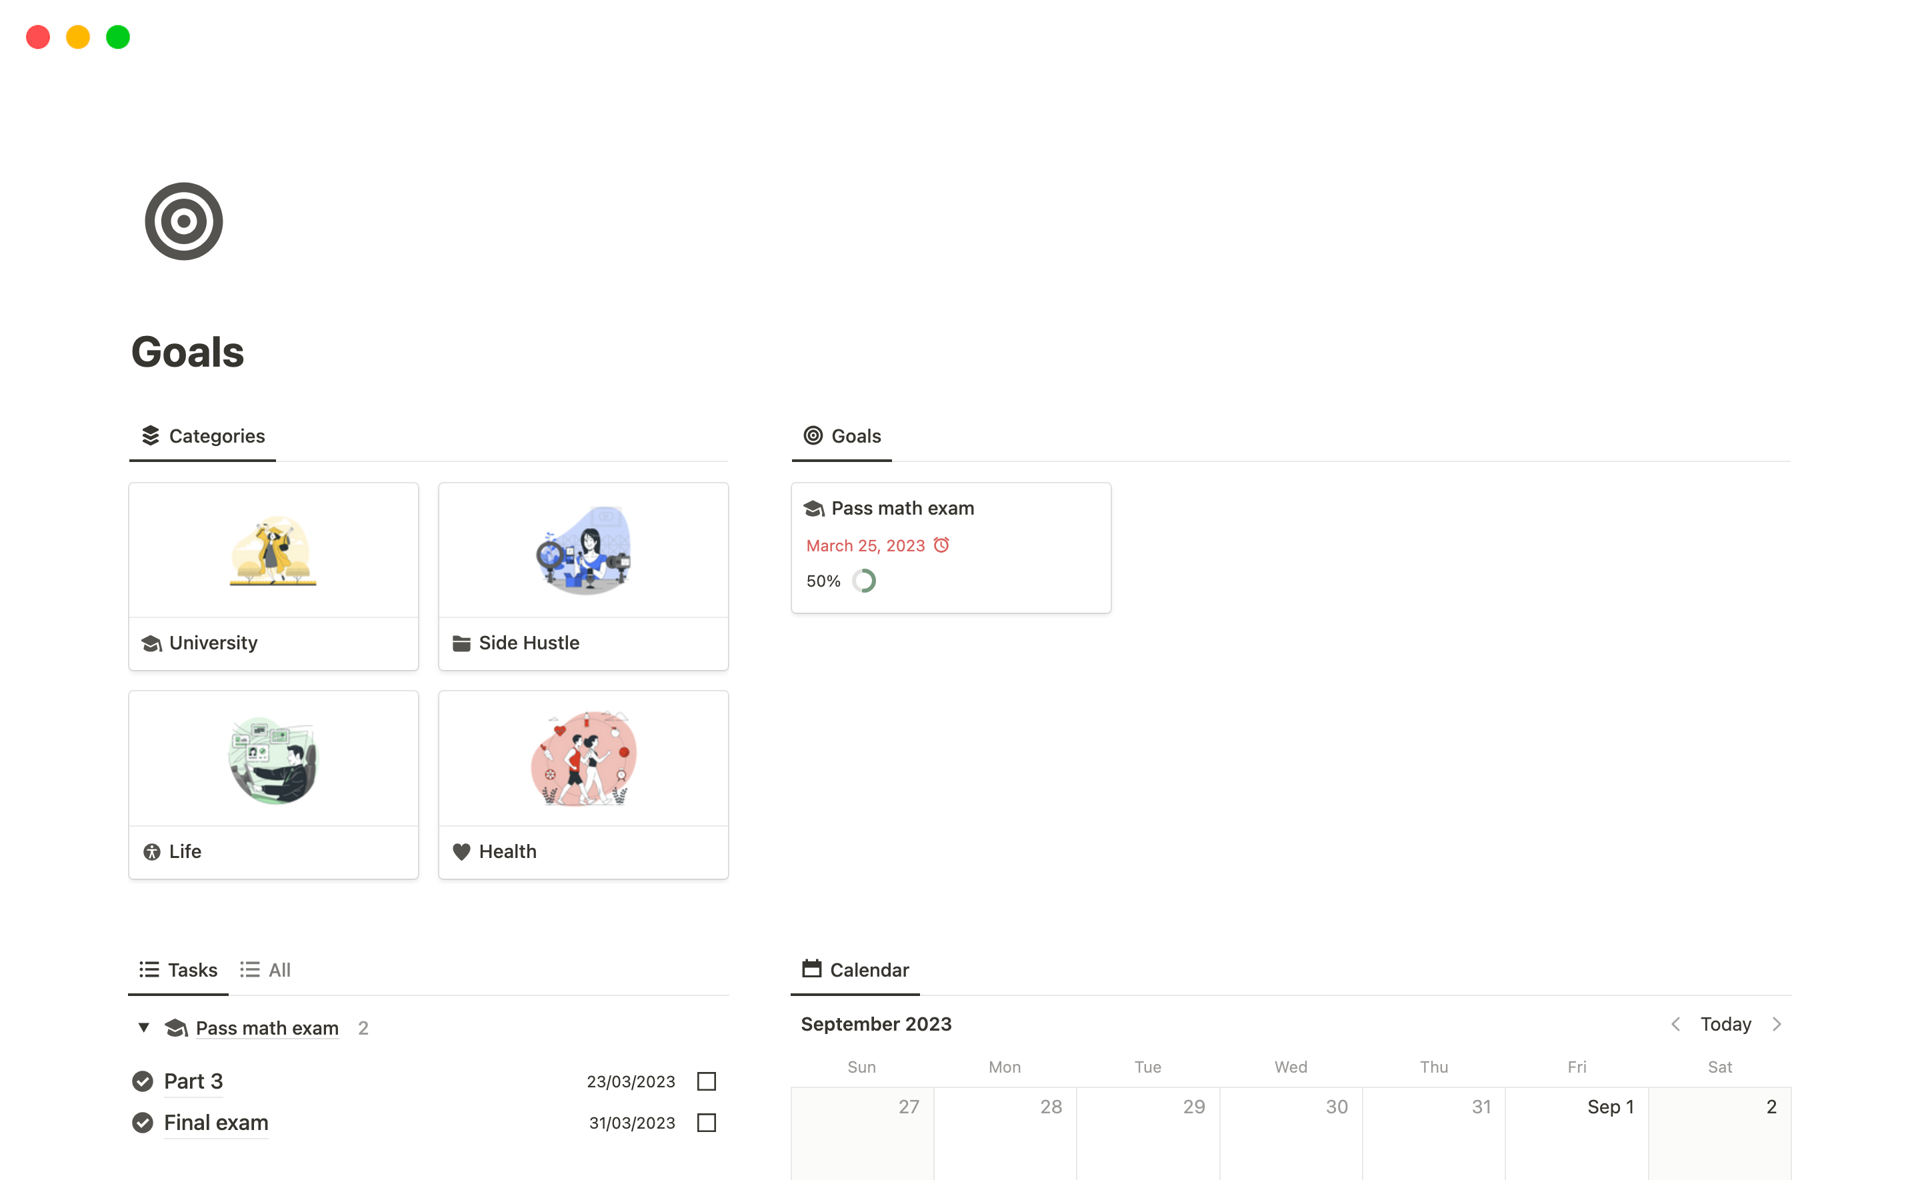Select the Tasks tab

pyautogui.click(x=179, y=970)
